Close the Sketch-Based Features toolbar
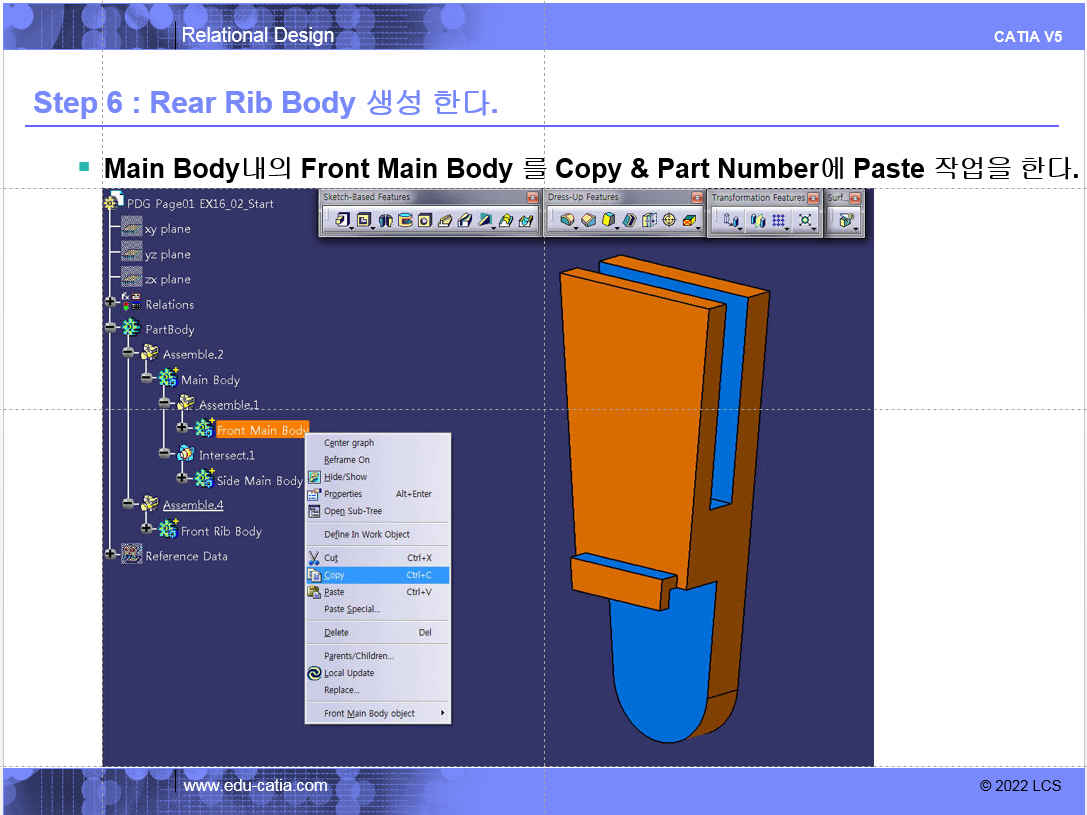 (x=532, y=197)
